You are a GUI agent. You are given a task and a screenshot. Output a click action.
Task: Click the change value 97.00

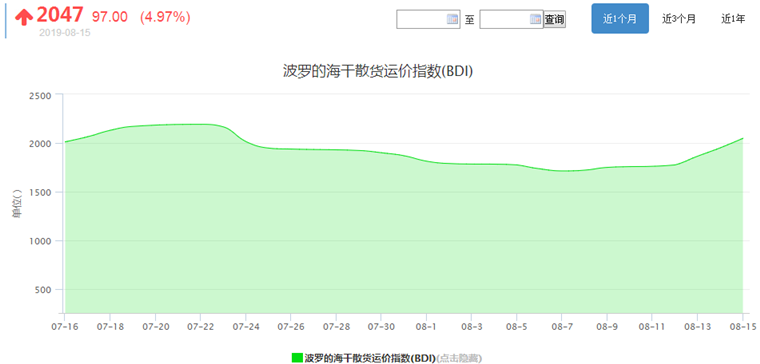pyautogui.click(x=110, y=17)
